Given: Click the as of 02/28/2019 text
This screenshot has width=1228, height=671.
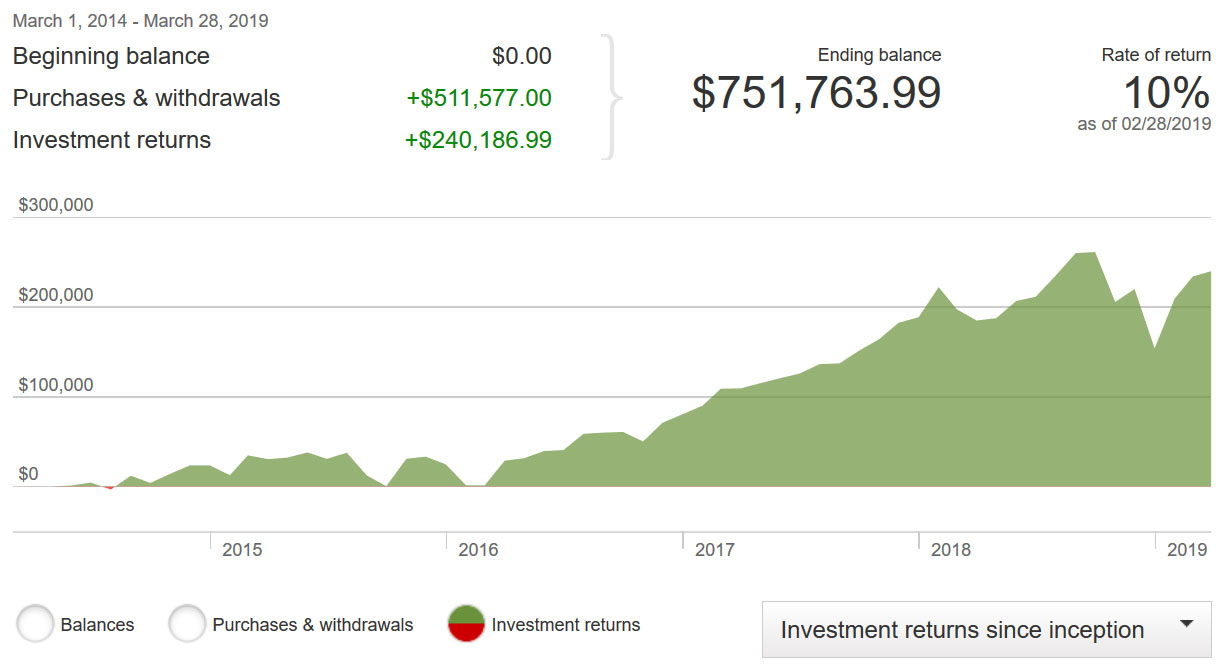Looking at the screenshot, I should (x=1144, y=125).
